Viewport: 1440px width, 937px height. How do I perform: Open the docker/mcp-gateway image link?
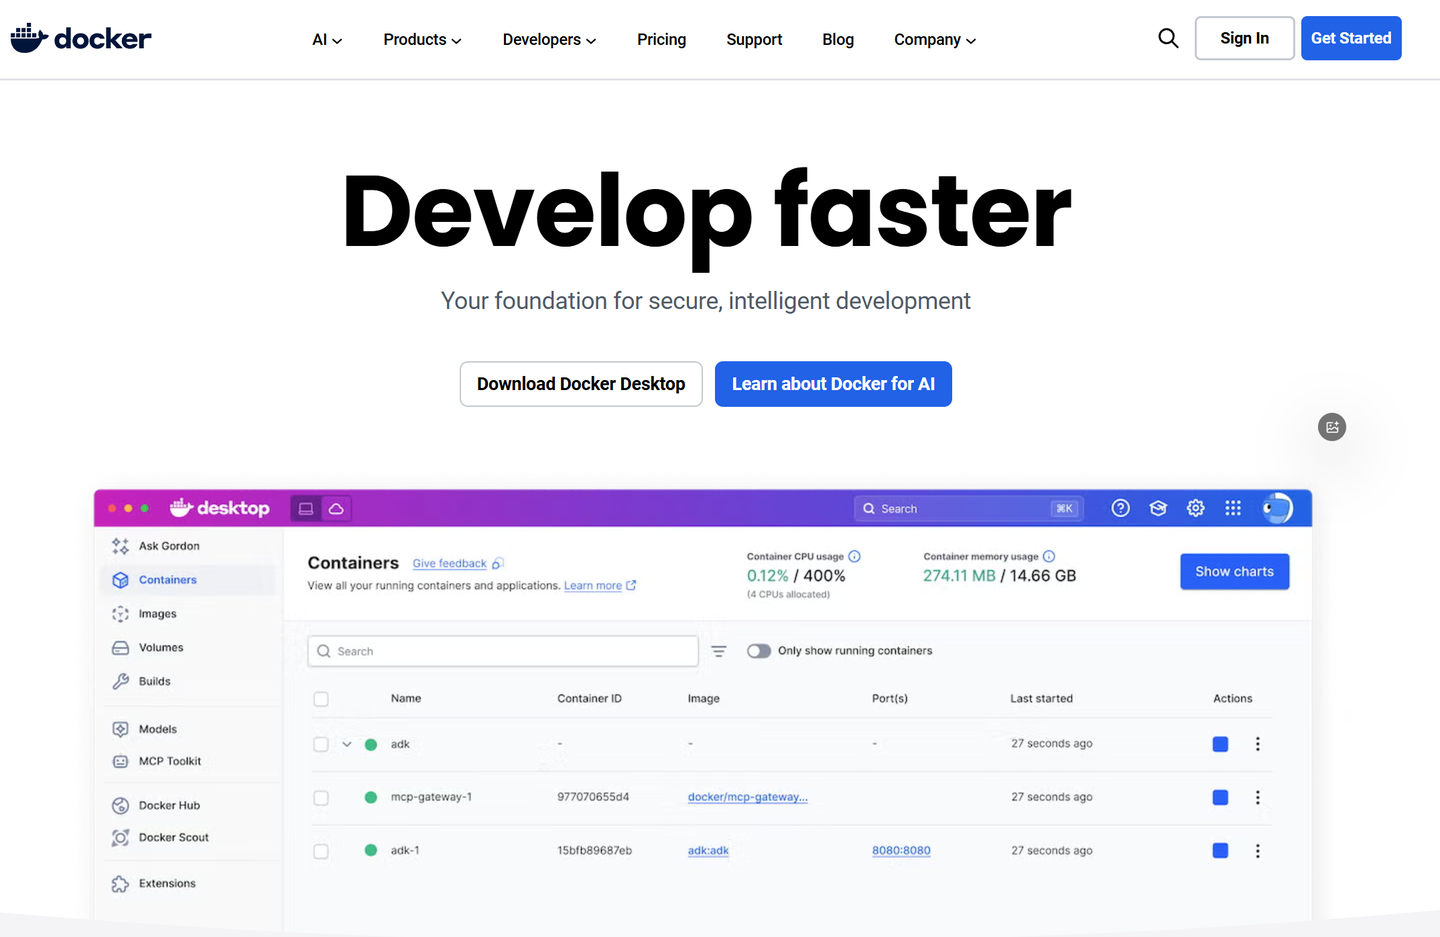click(x=748, y=797)
